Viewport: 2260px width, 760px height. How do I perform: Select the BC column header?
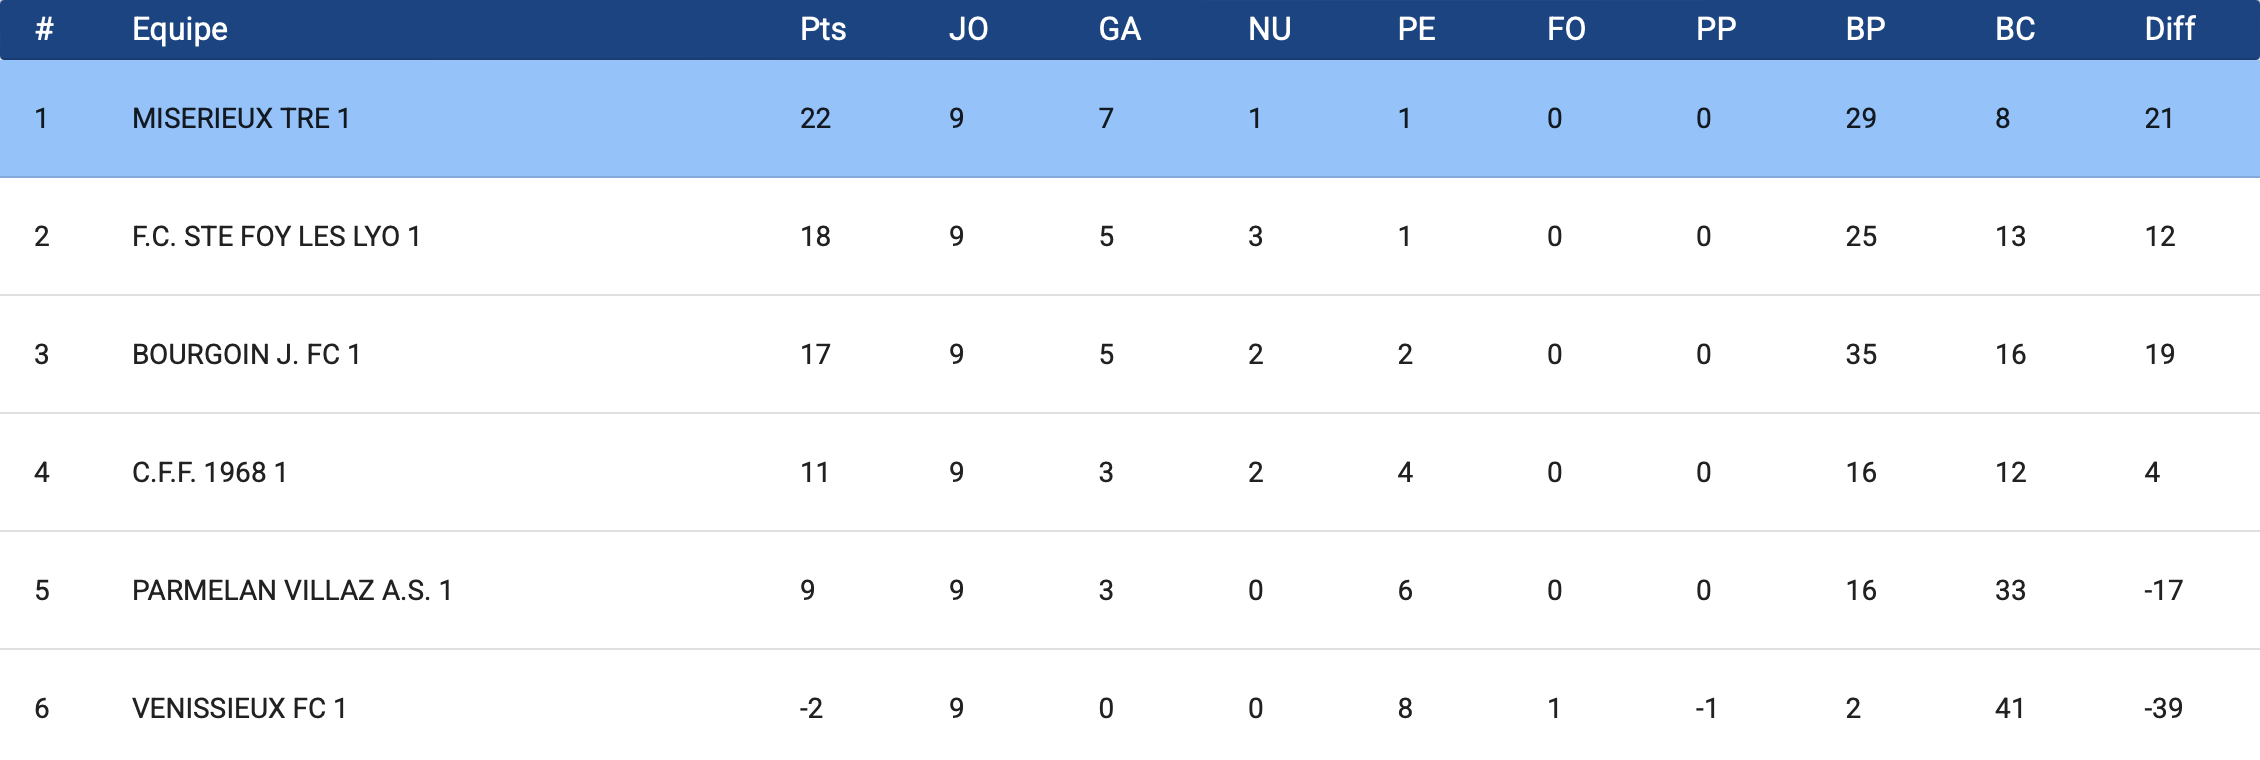(2015, 29)
